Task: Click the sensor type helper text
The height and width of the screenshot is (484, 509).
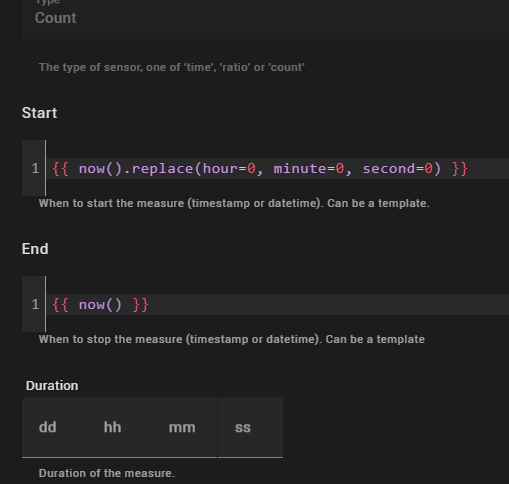Action: (x=172, y=67)
